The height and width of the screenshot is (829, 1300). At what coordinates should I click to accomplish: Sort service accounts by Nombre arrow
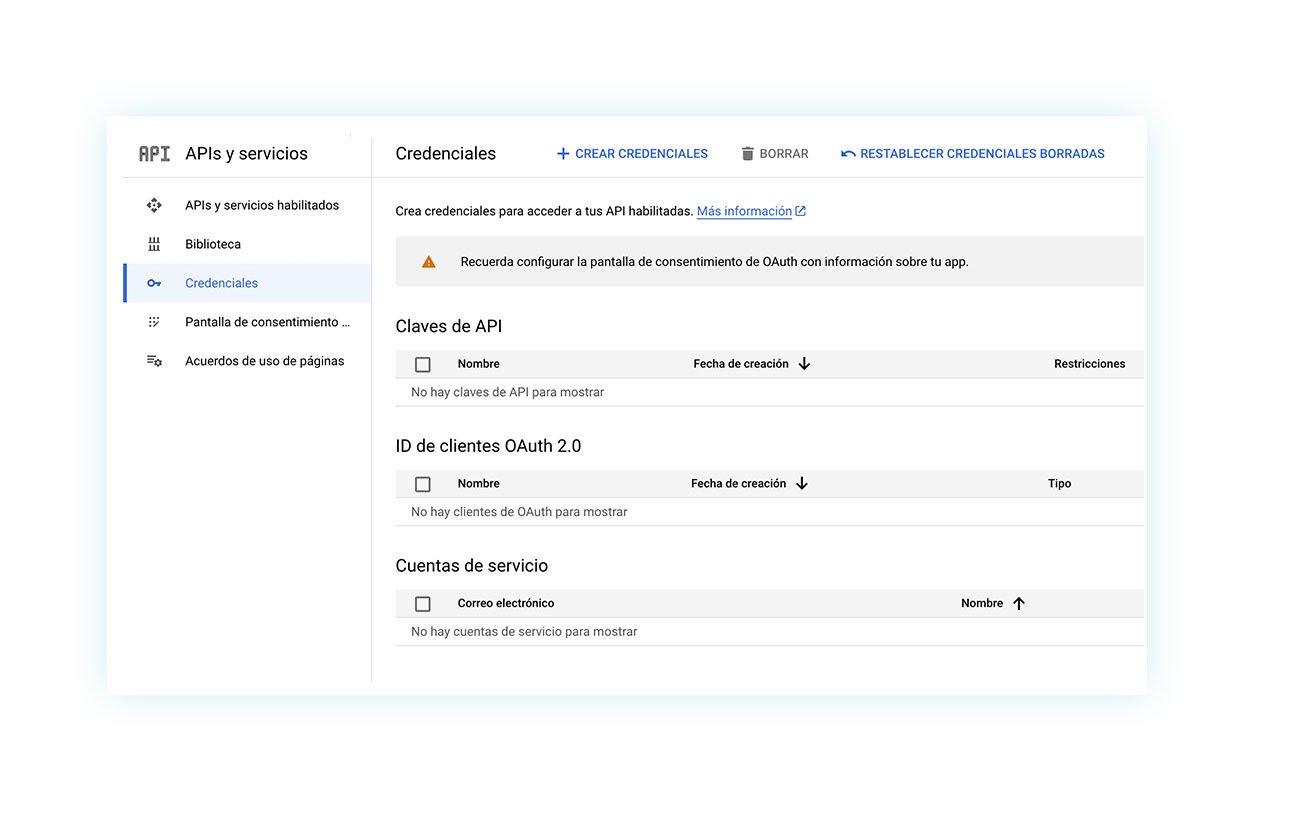coord(1019,604)
